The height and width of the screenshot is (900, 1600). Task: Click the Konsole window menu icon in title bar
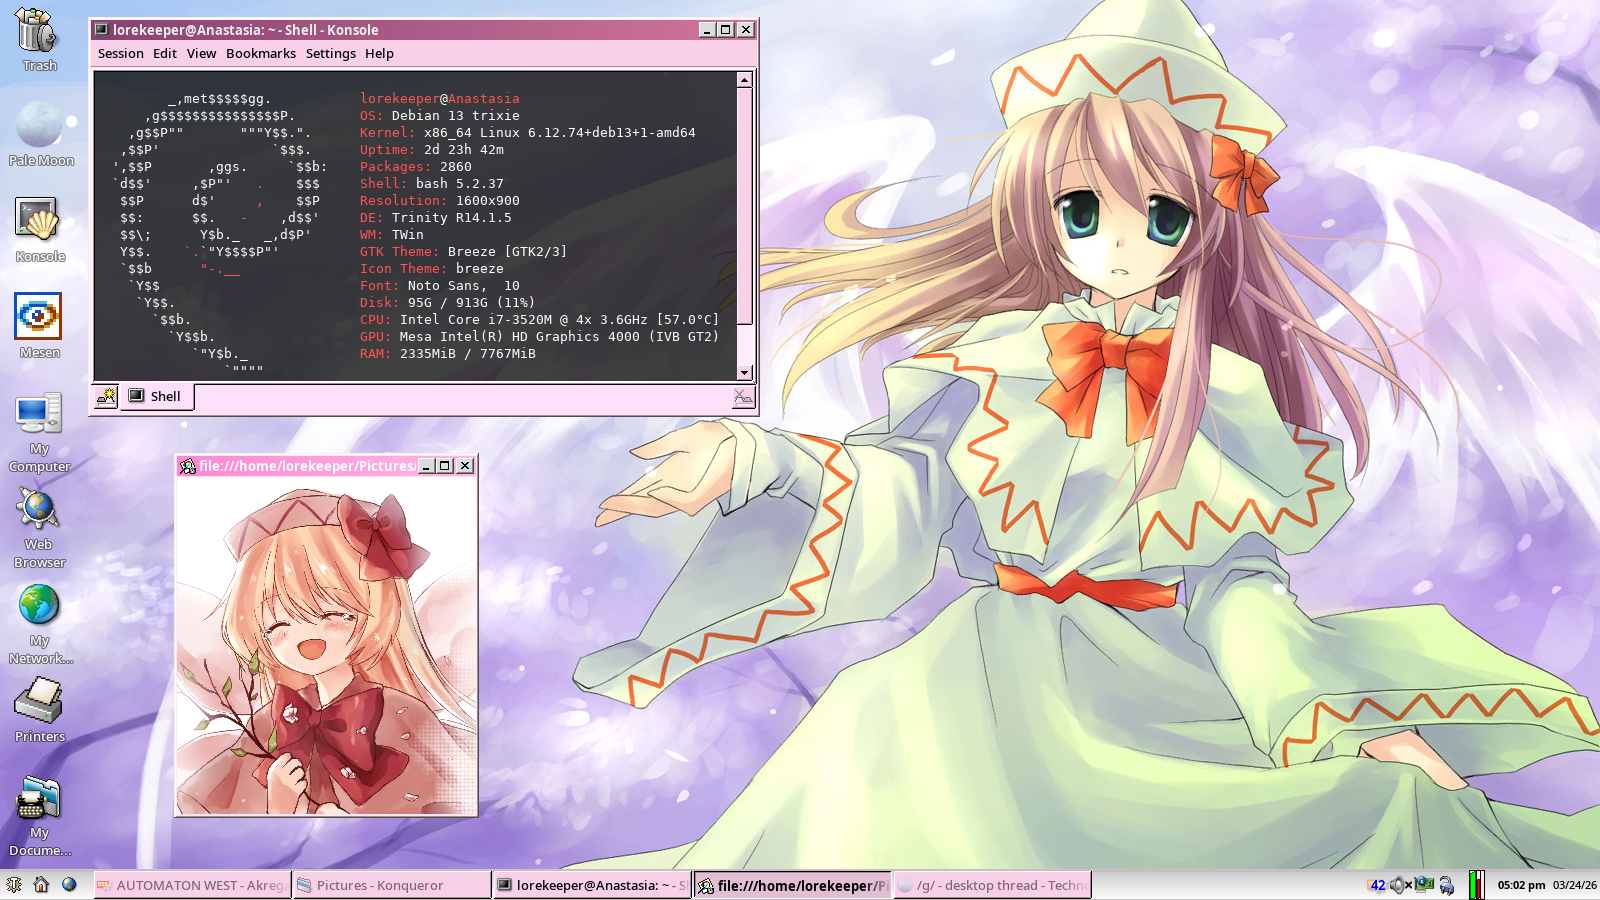coord(101,30)
